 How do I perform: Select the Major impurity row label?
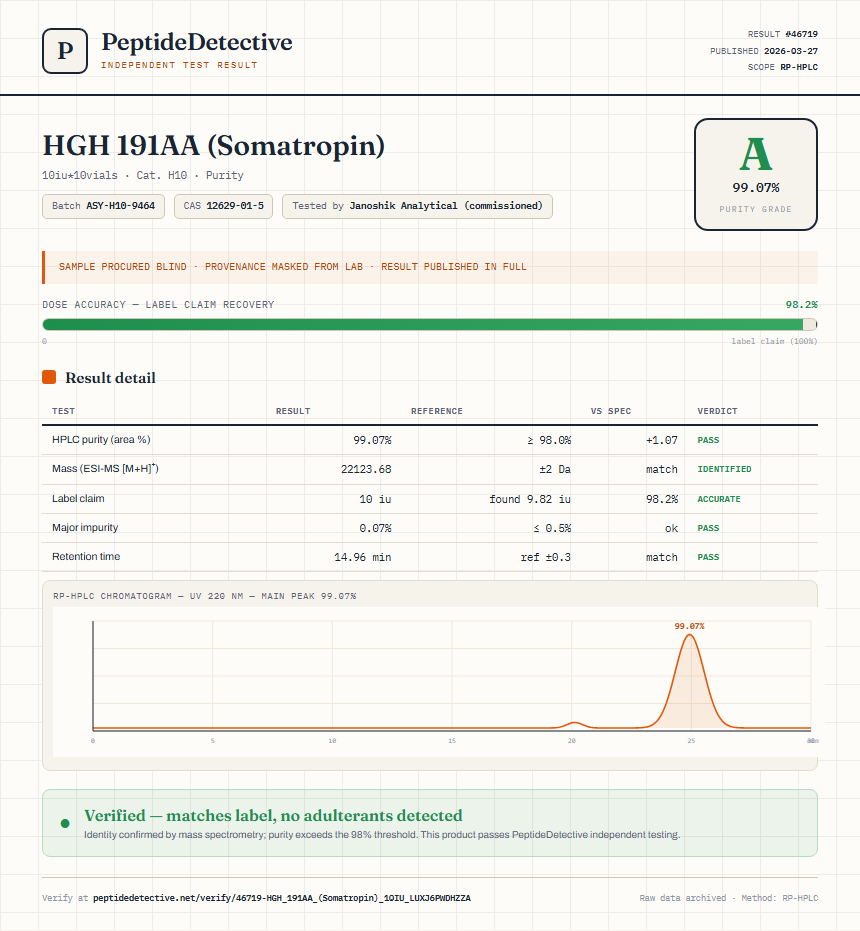tap(85, 527)
